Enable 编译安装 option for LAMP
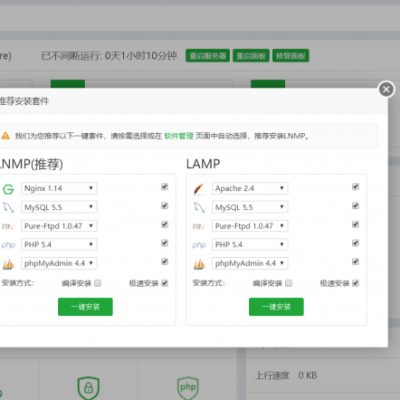This screenshot has height=400, width=400. [289, 283]
